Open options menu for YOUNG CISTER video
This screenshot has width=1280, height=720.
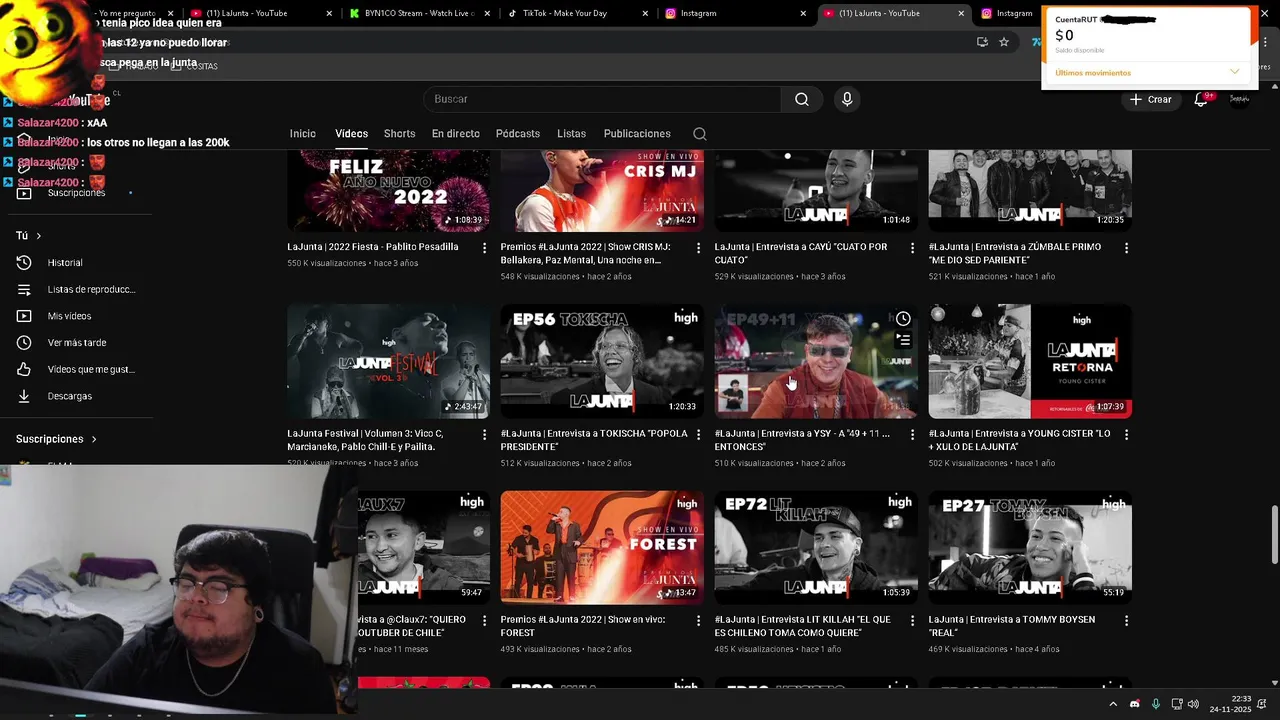point(1126,435)
